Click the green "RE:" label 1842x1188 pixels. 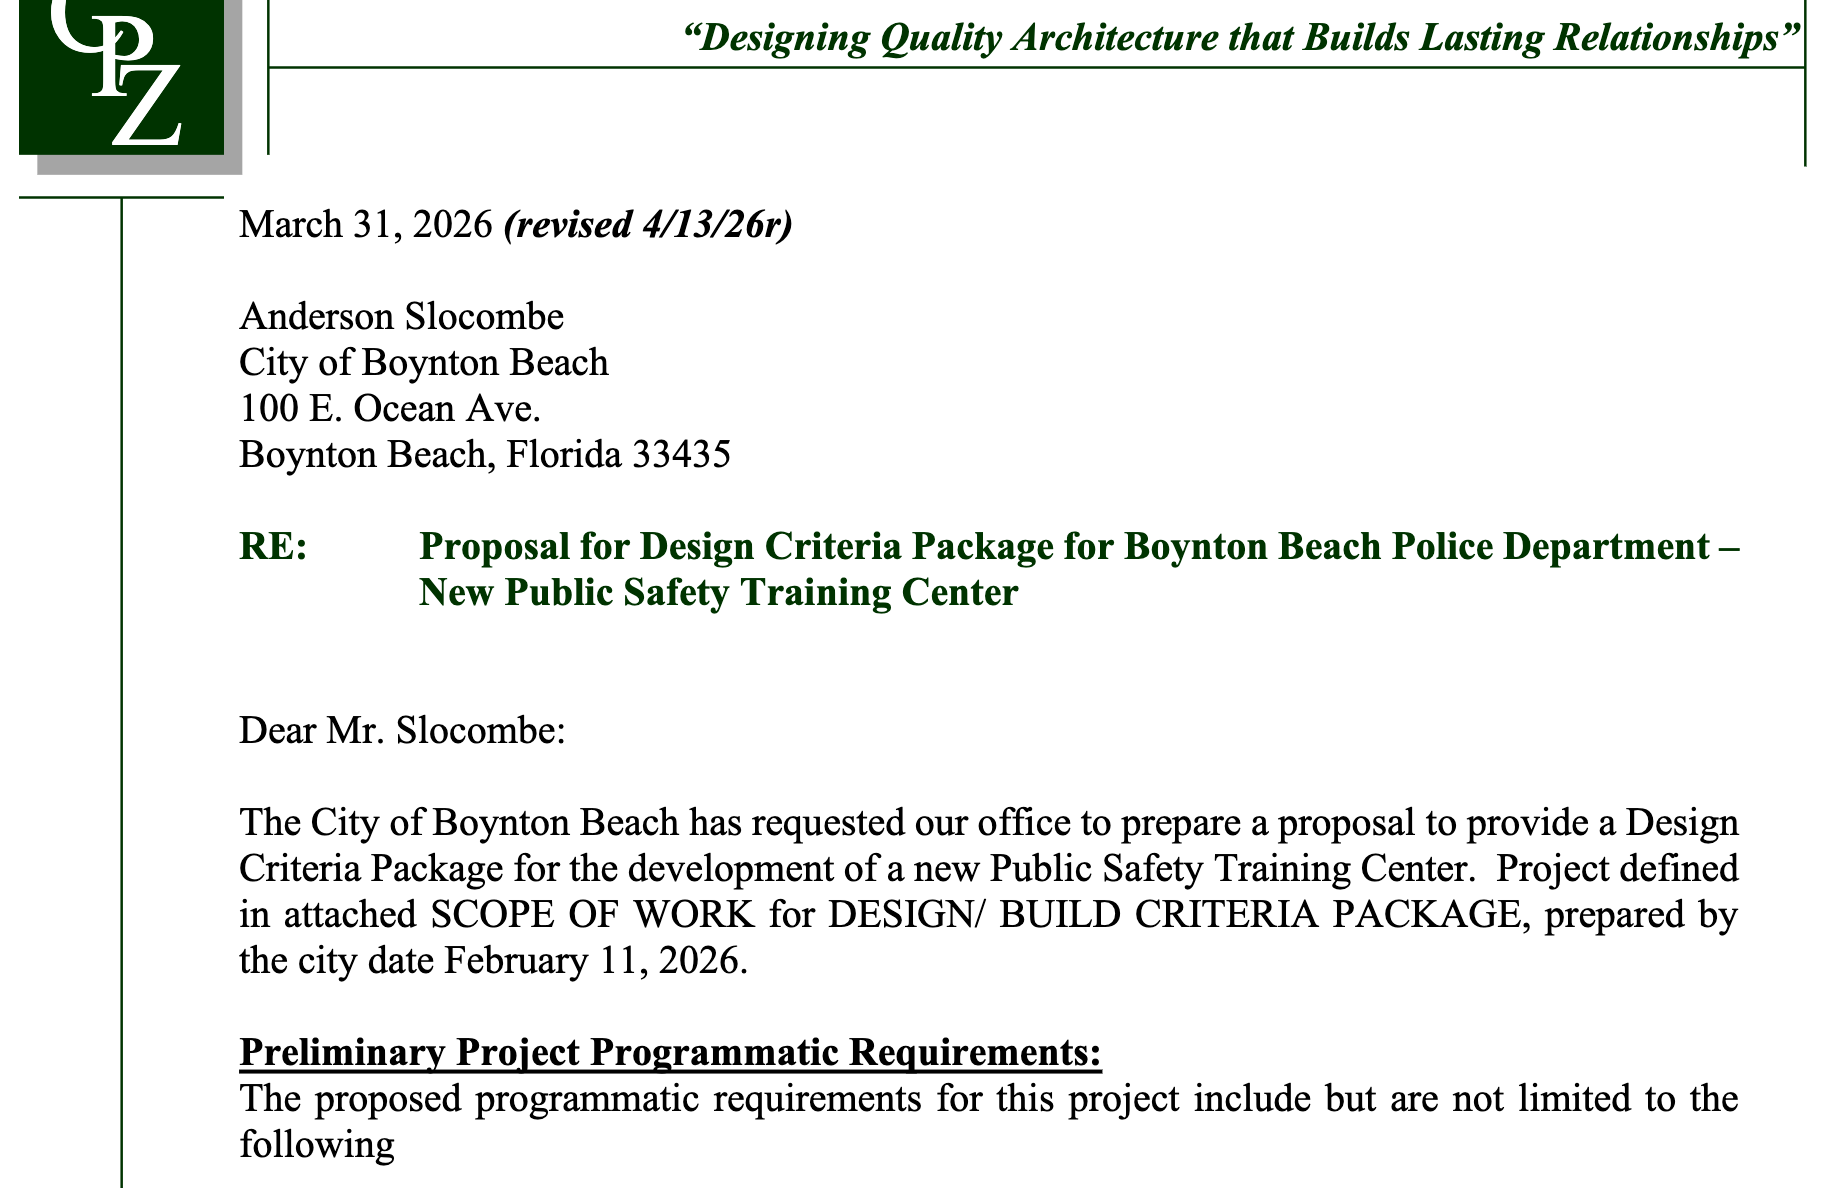(x=273, y=547)
